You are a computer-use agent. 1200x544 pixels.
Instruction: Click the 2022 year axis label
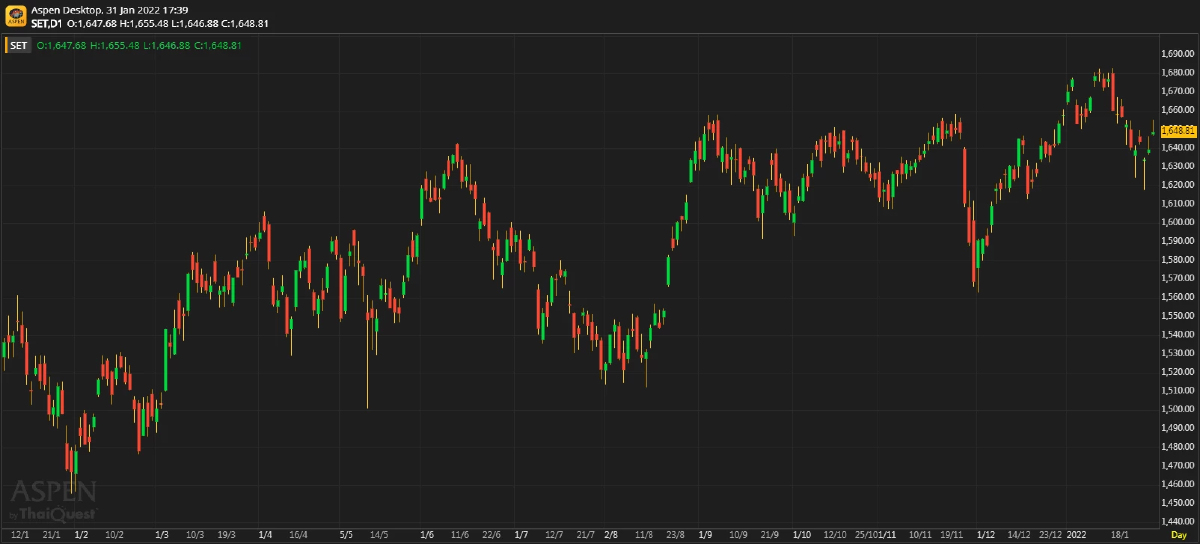(x=1076, y=535)
